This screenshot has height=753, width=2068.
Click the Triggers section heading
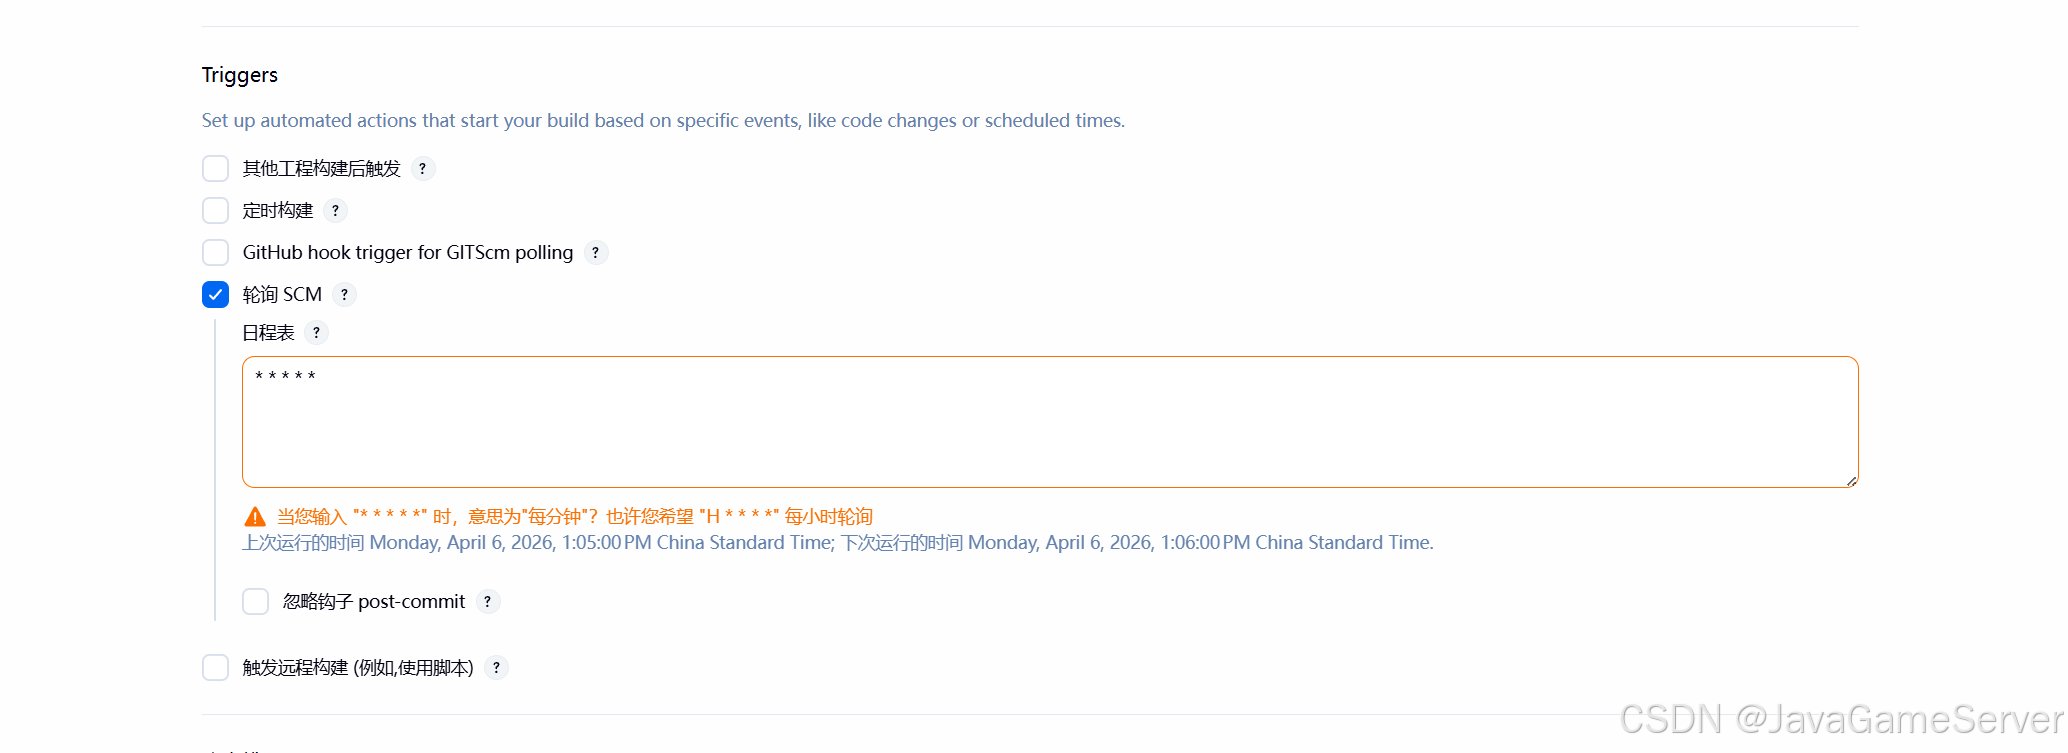(240, 75)
